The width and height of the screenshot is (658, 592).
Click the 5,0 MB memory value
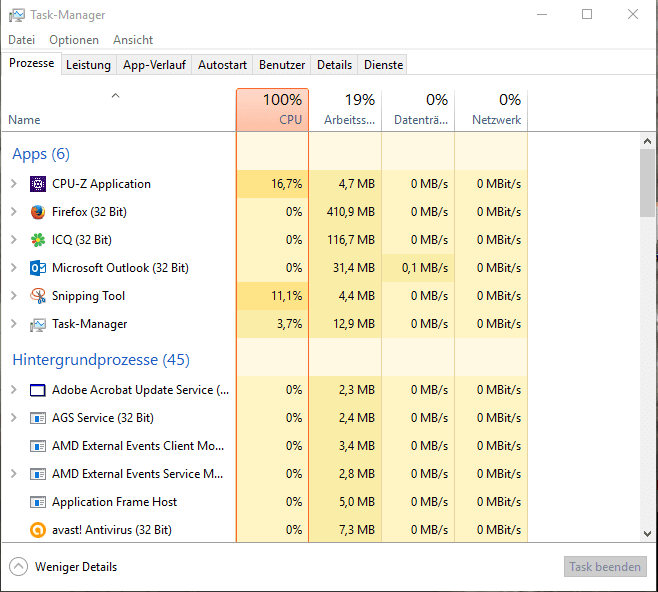point(357,502)
